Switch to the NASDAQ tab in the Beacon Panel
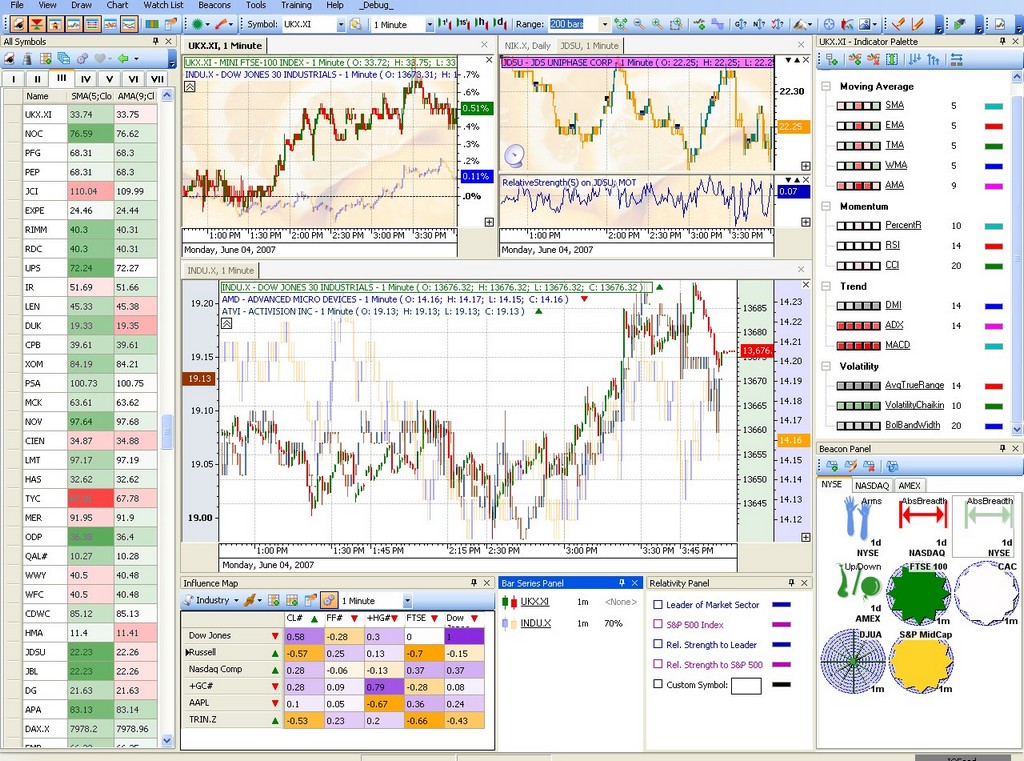Viewport: 1024px width, 761px height. 872,485
